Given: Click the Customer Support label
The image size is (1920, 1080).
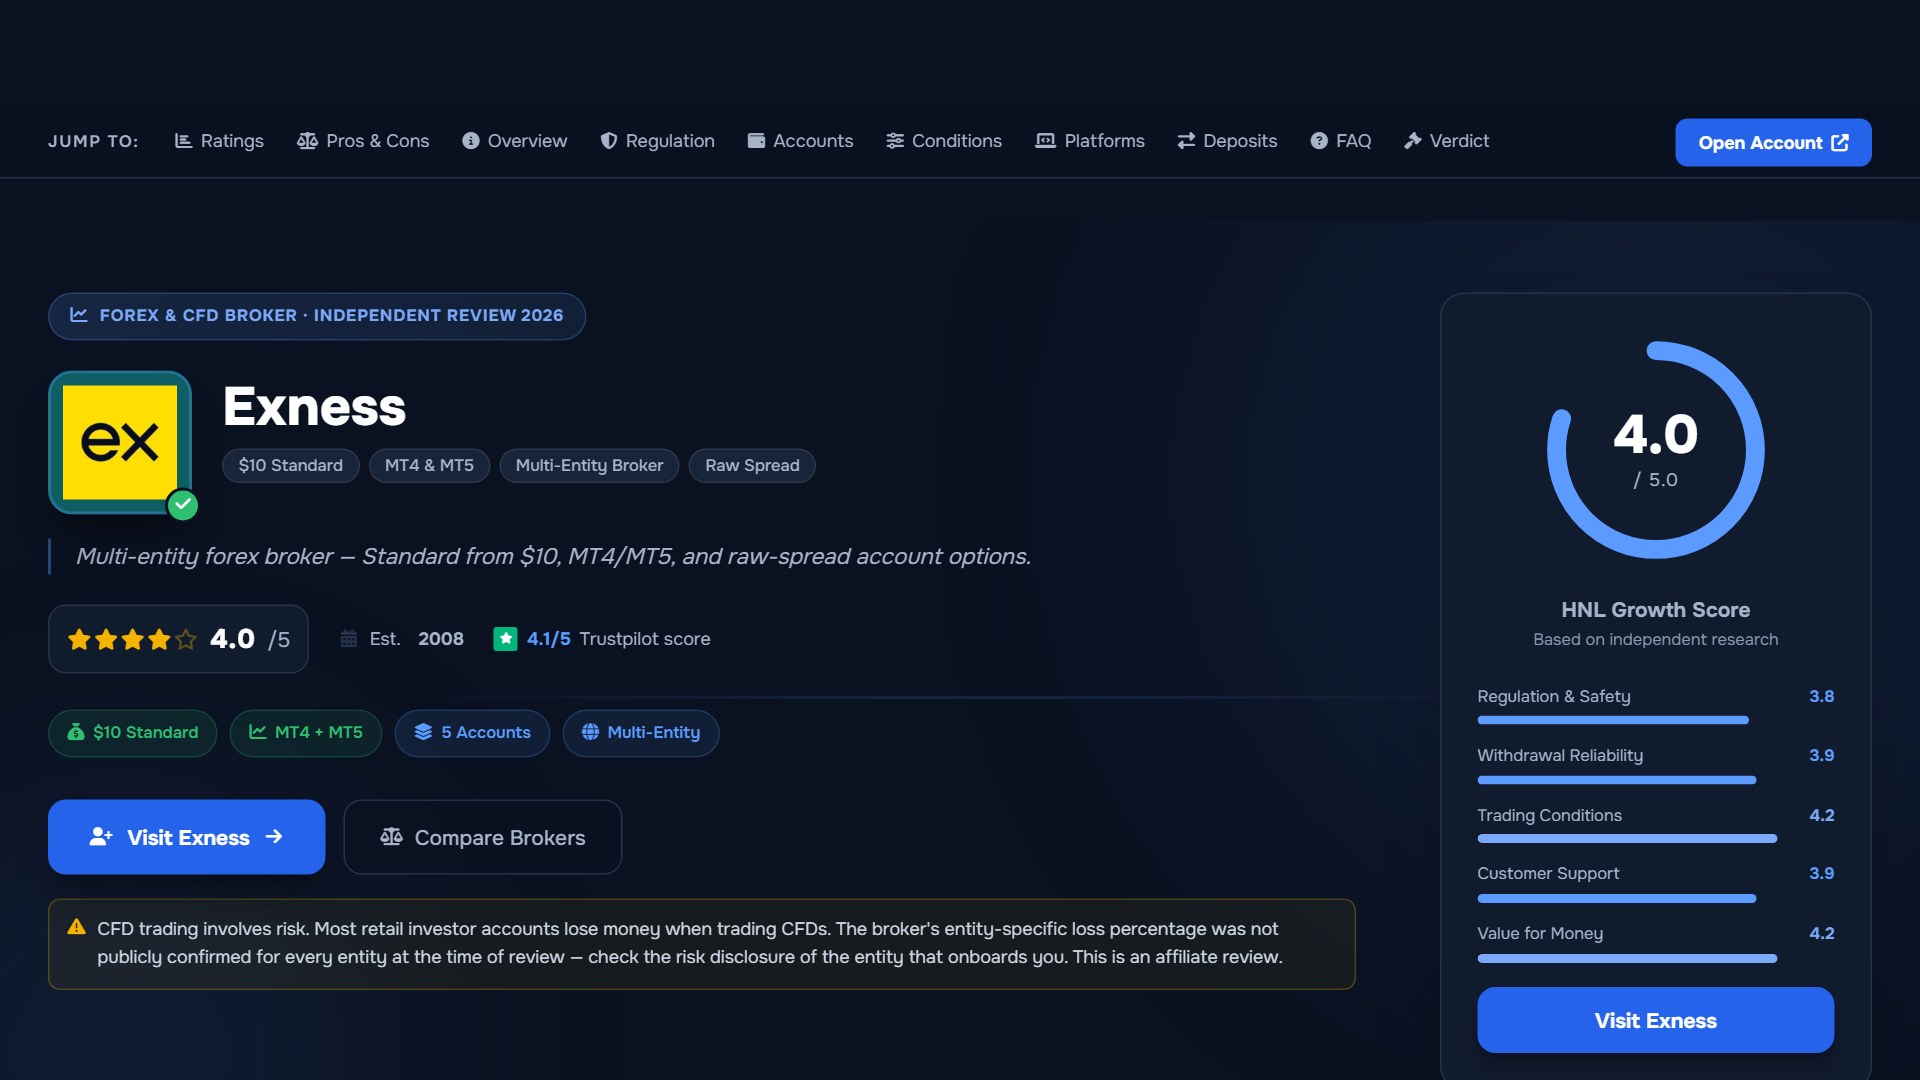Looking at the screenshot, I should click(1548, 874).
